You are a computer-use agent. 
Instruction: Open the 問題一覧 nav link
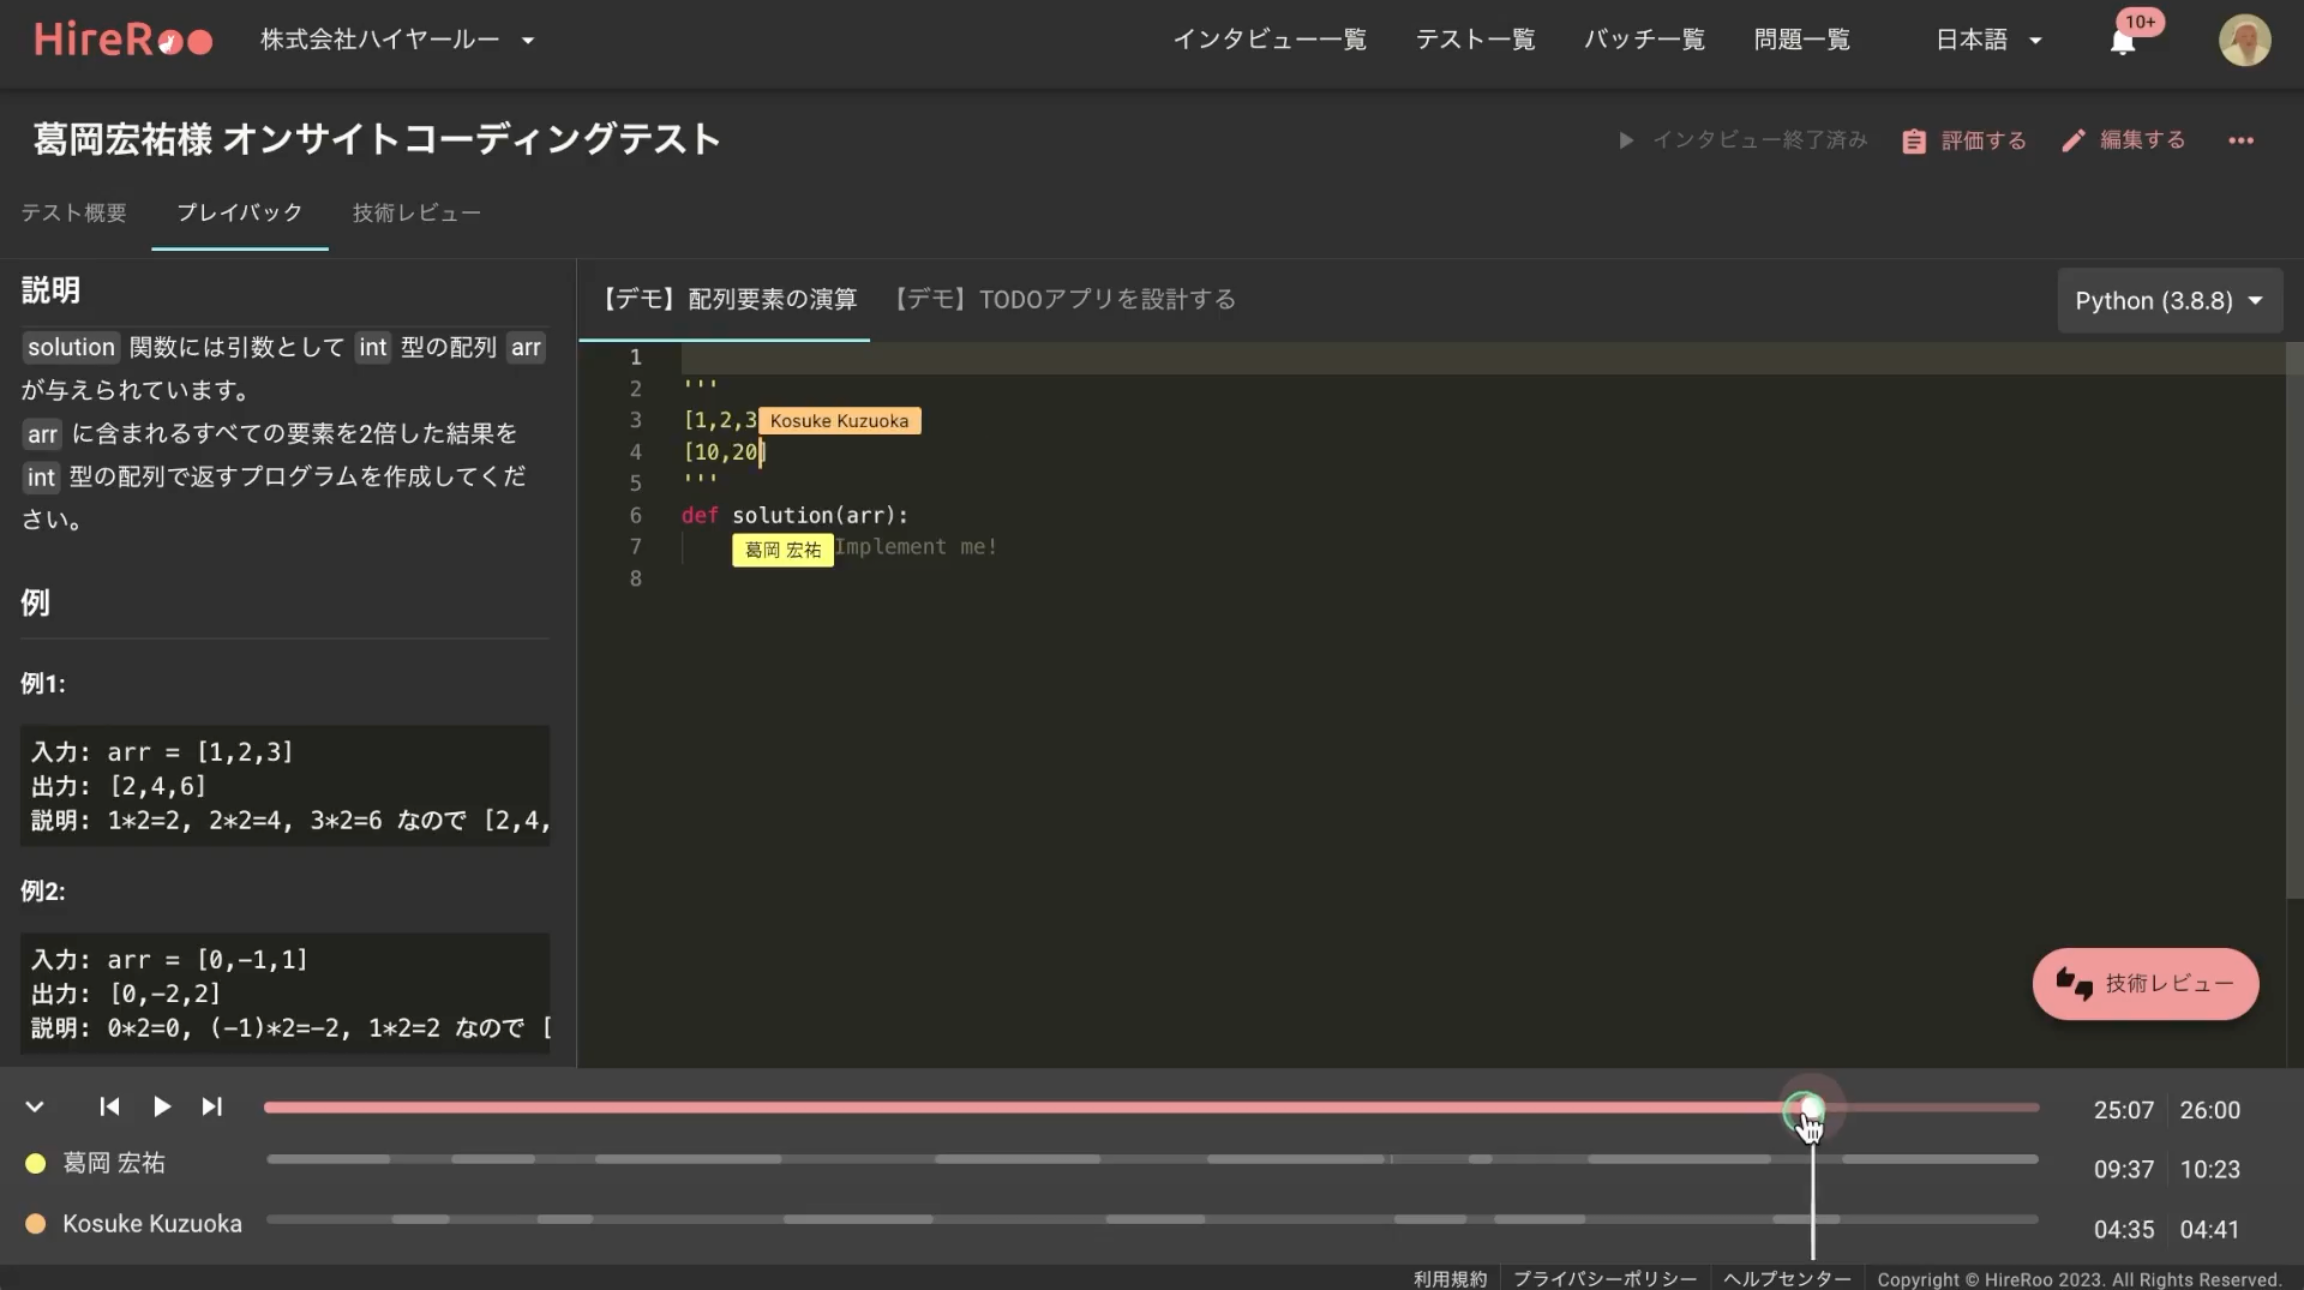[x=1802, y=40]
